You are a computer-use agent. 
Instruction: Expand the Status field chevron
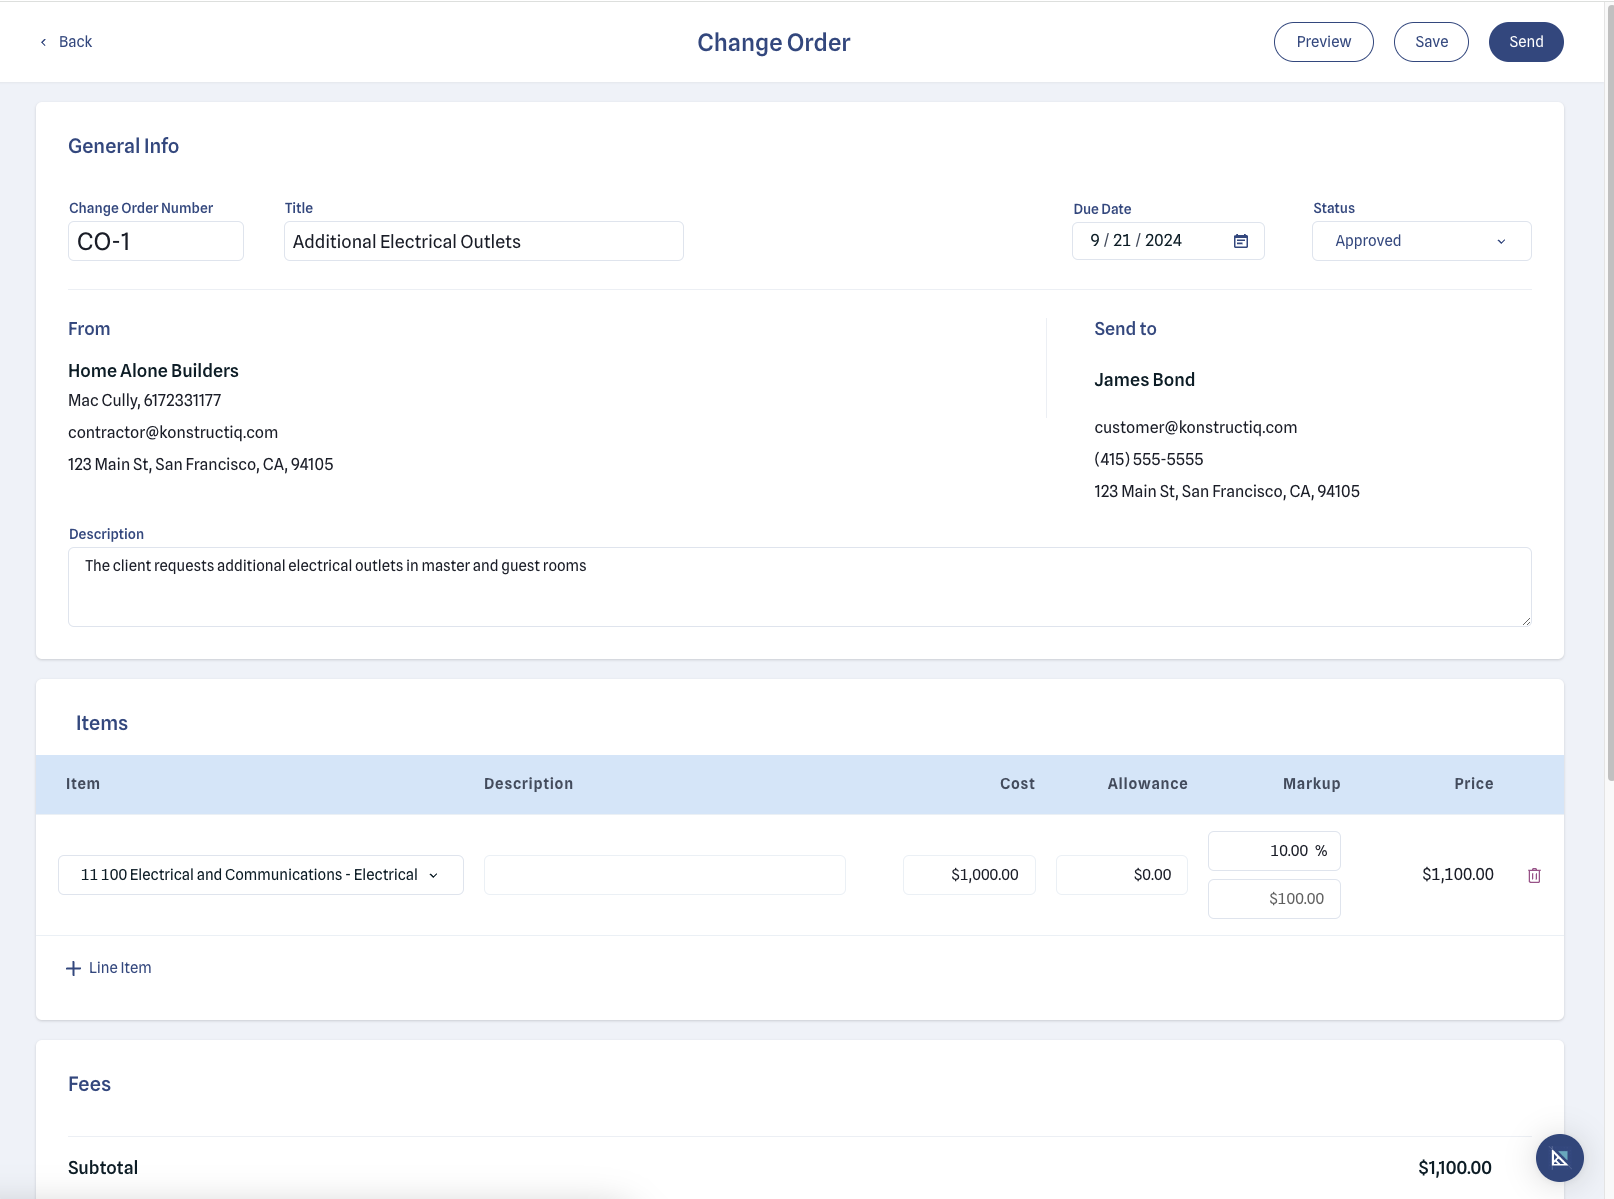coord(1500,240)
